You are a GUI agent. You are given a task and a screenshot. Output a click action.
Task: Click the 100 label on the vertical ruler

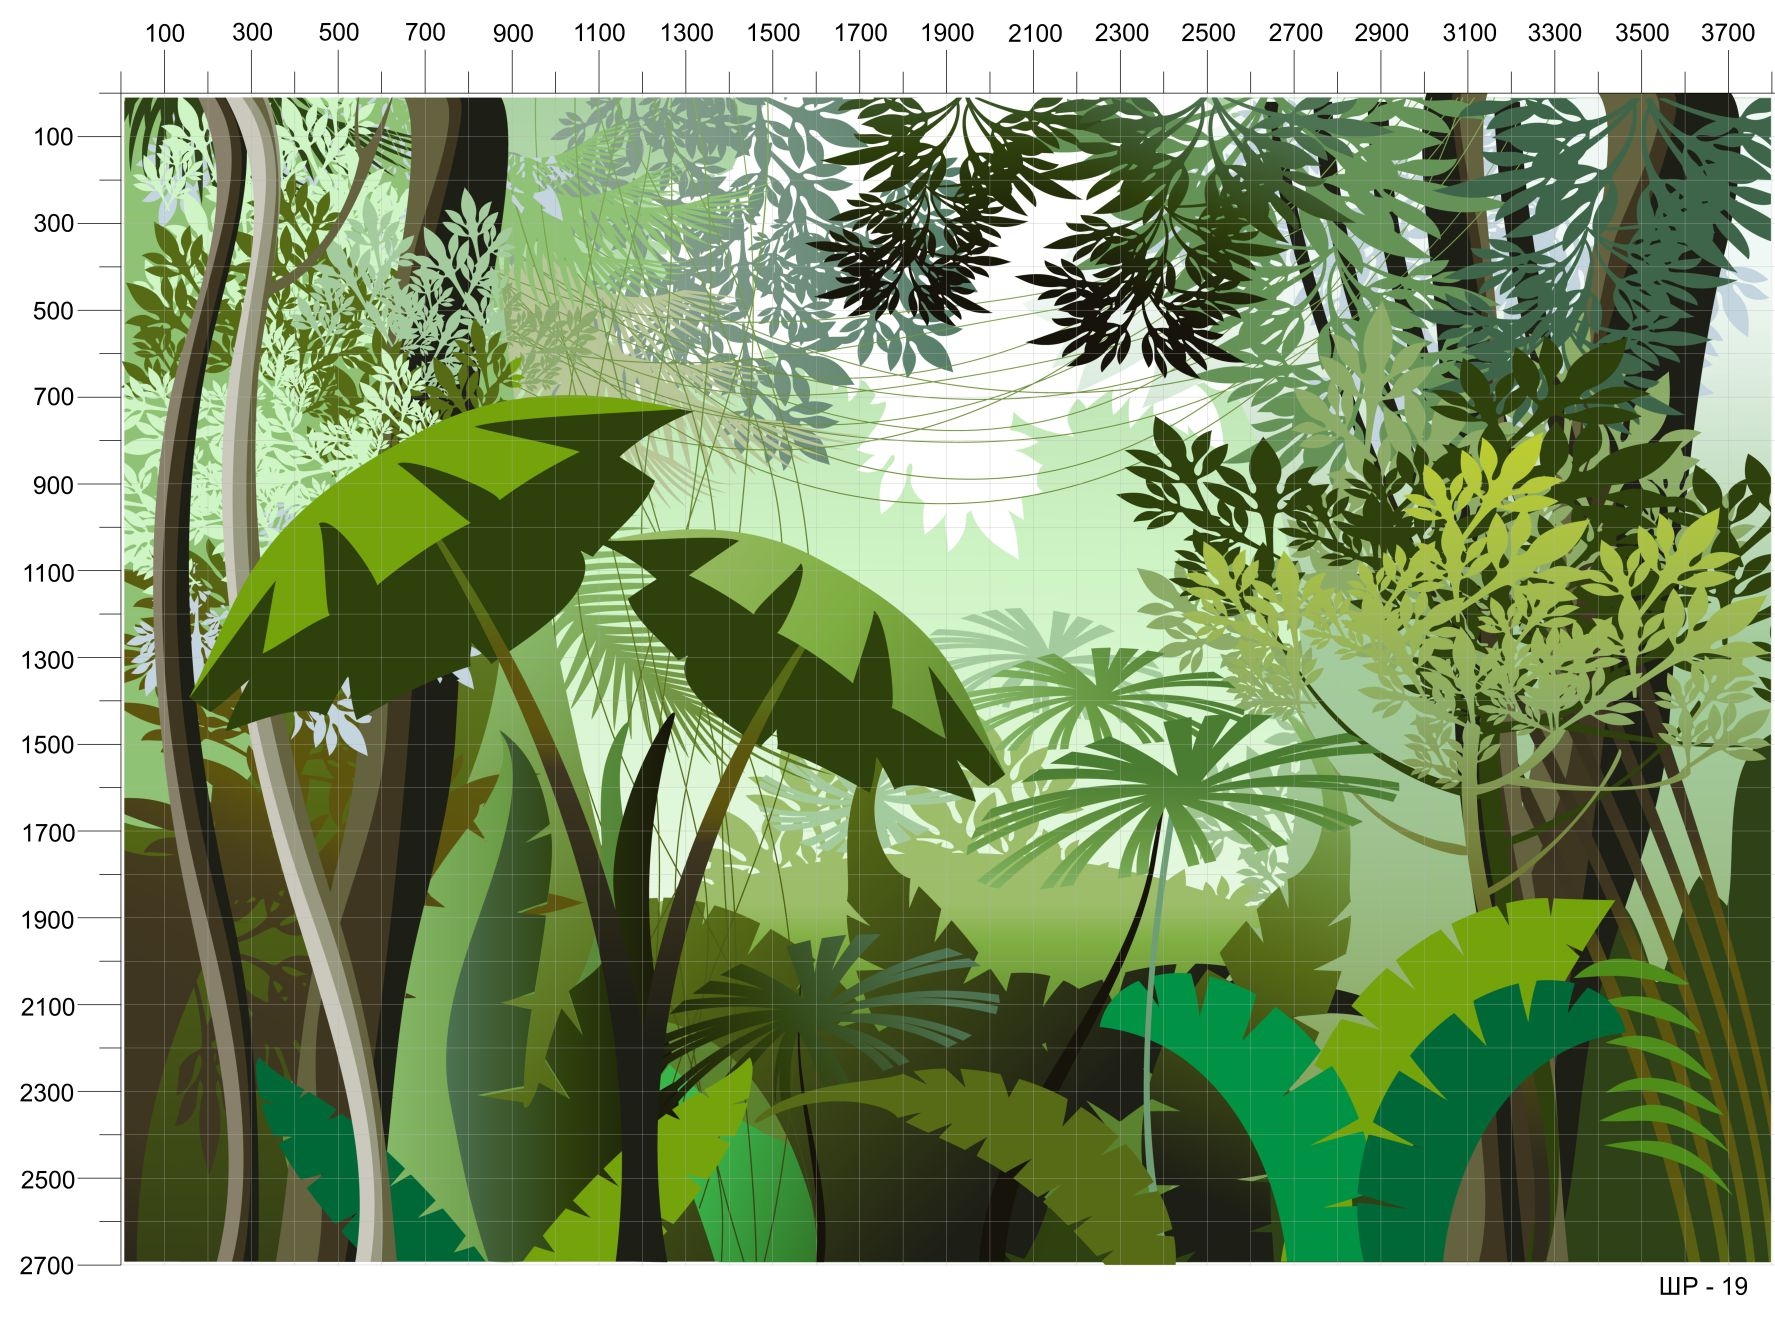54,138
